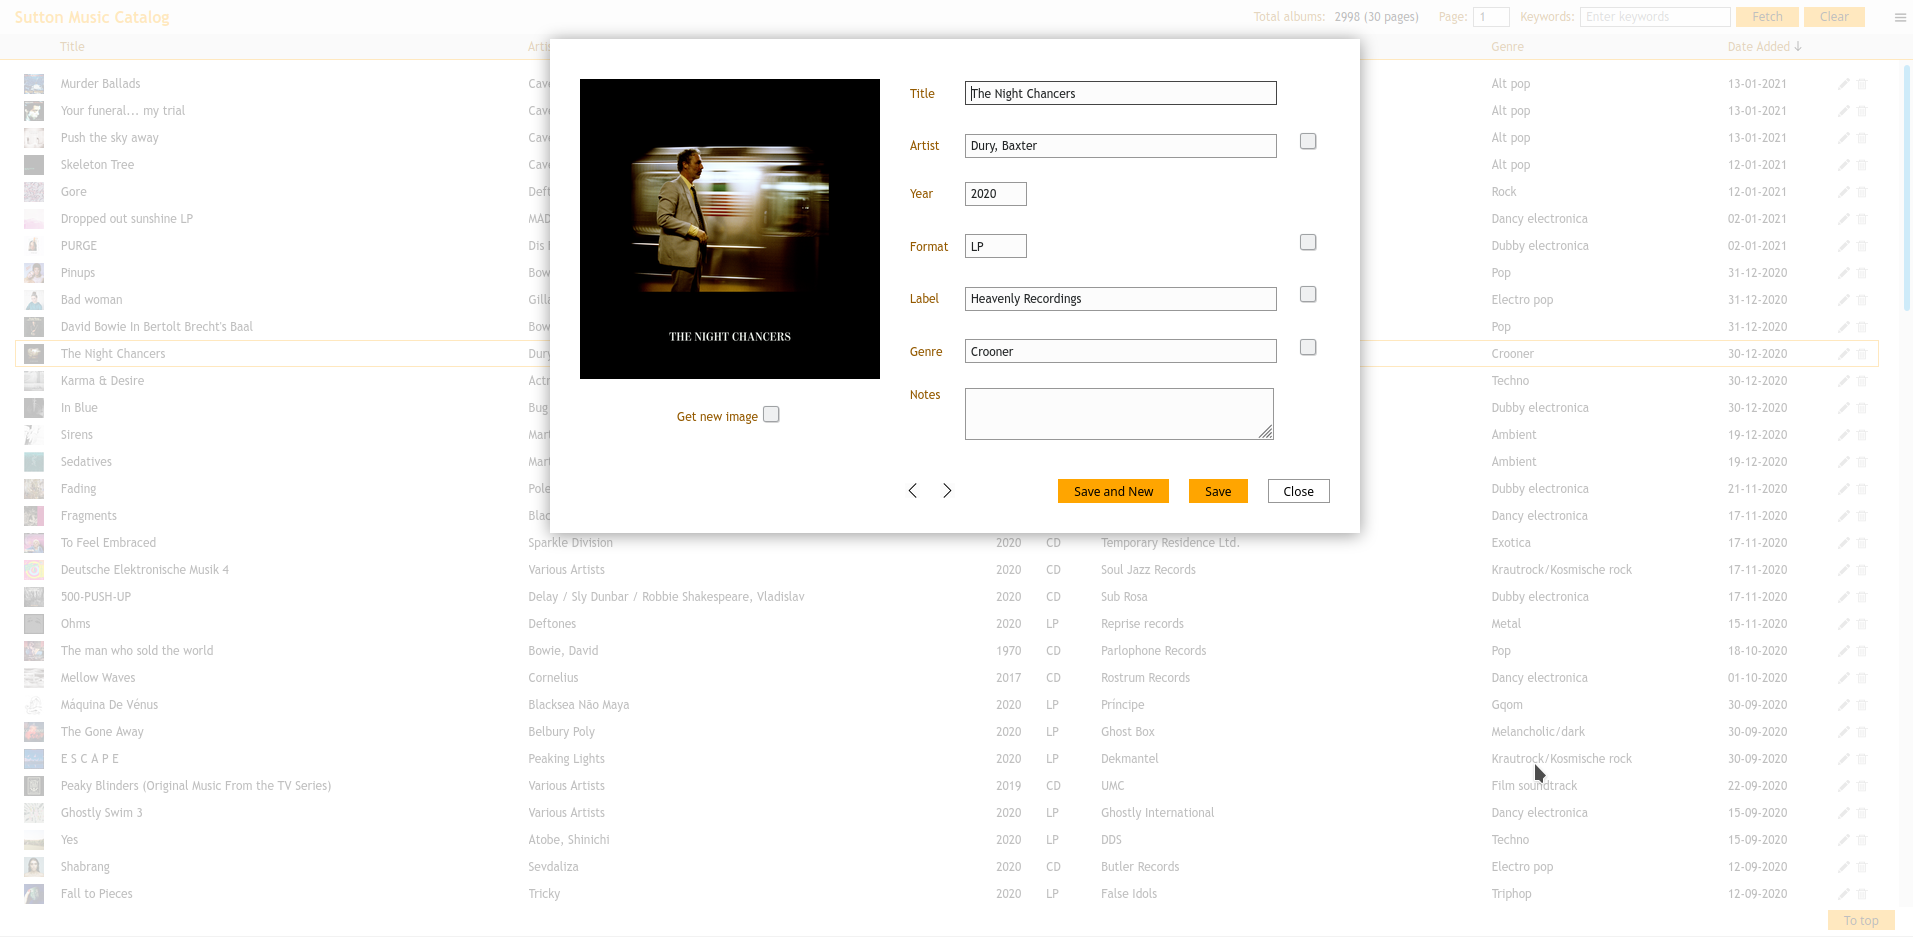The width and height of the screenshot is (1913, 937).
Task: Click trash icon for 500-PUSH-UP row
Action: click(x=1862, y=597)
